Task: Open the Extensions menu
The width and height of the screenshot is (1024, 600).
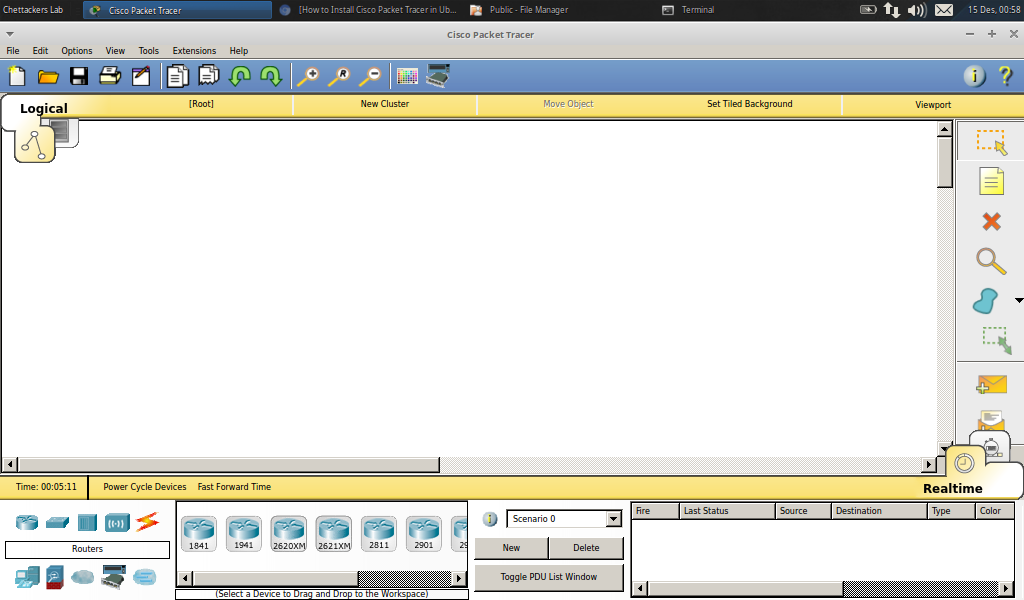Action: (x=194, y=51)
